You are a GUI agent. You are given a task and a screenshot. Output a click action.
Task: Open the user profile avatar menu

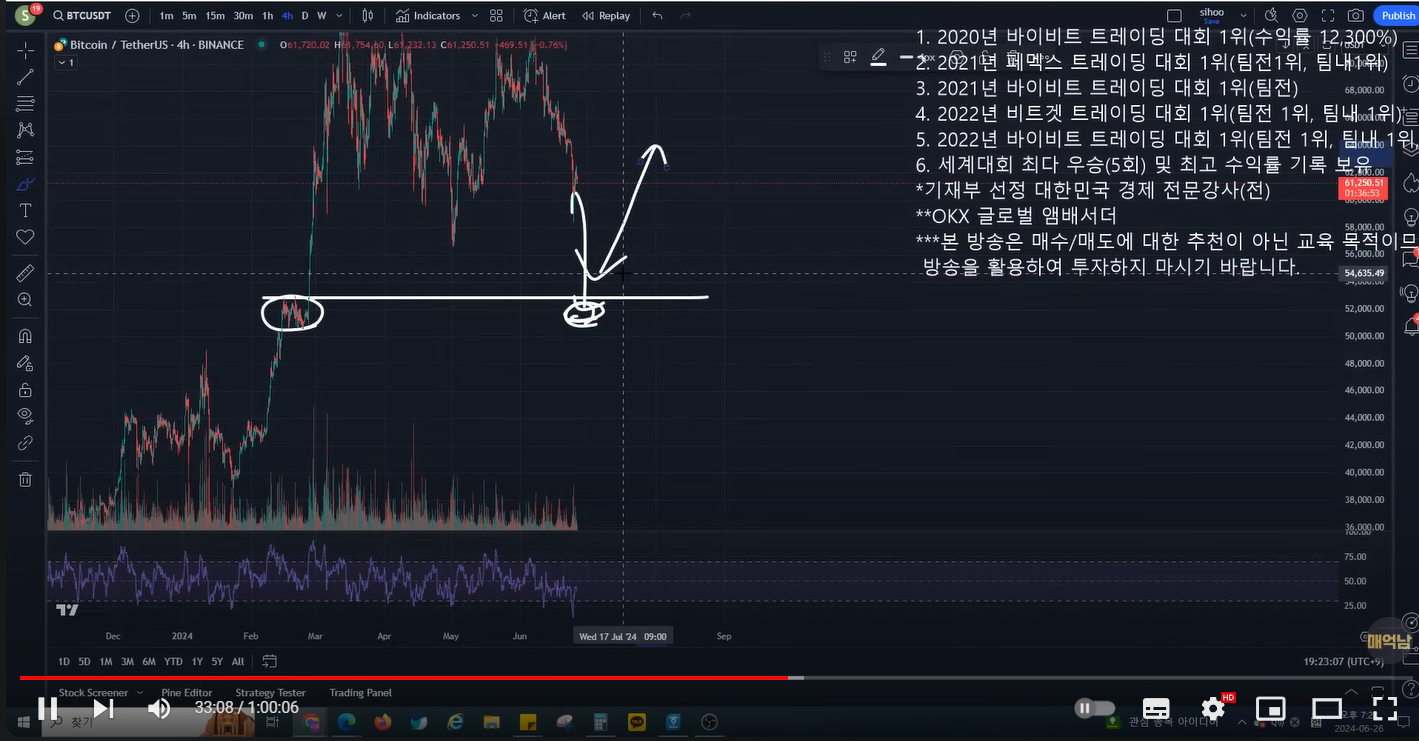(24, 15)
